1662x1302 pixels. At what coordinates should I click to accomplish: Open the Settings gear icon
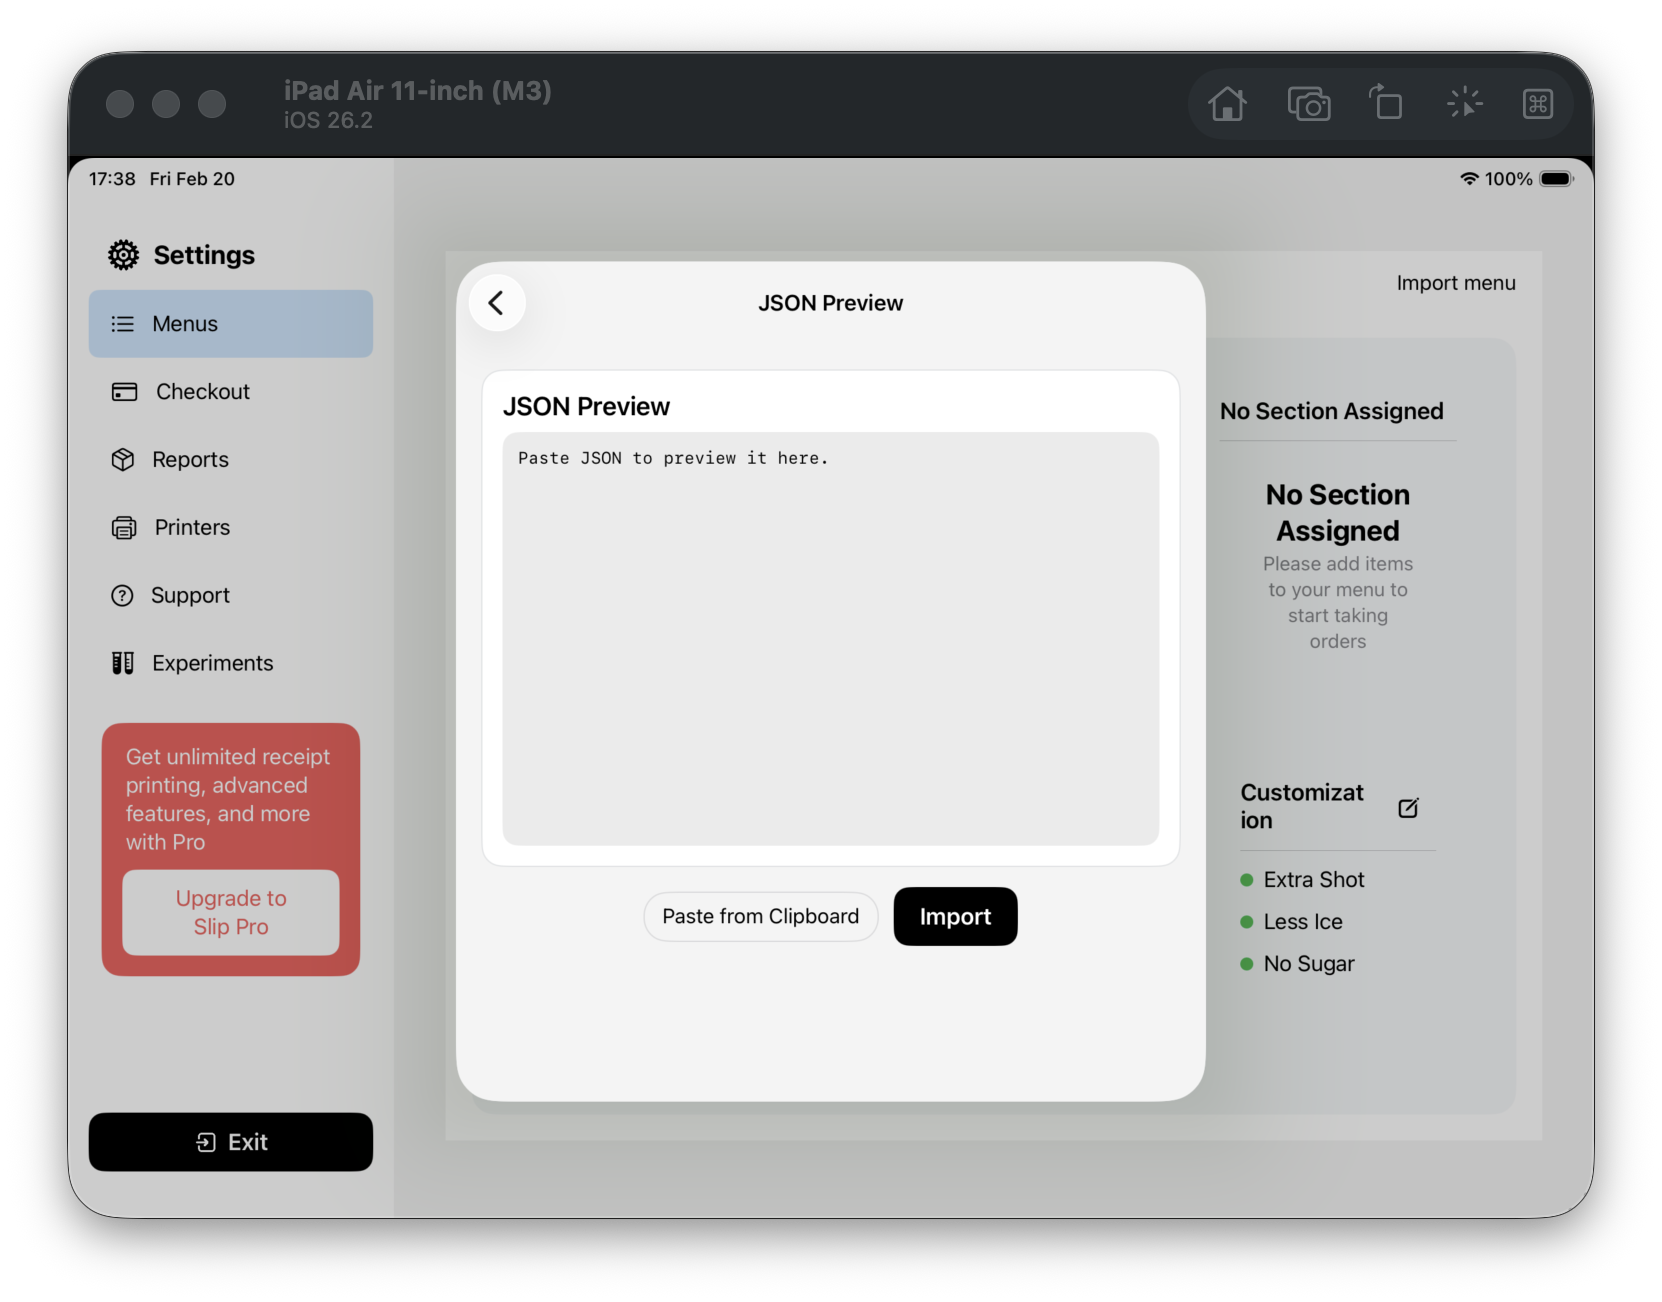(x=121, y=255)
